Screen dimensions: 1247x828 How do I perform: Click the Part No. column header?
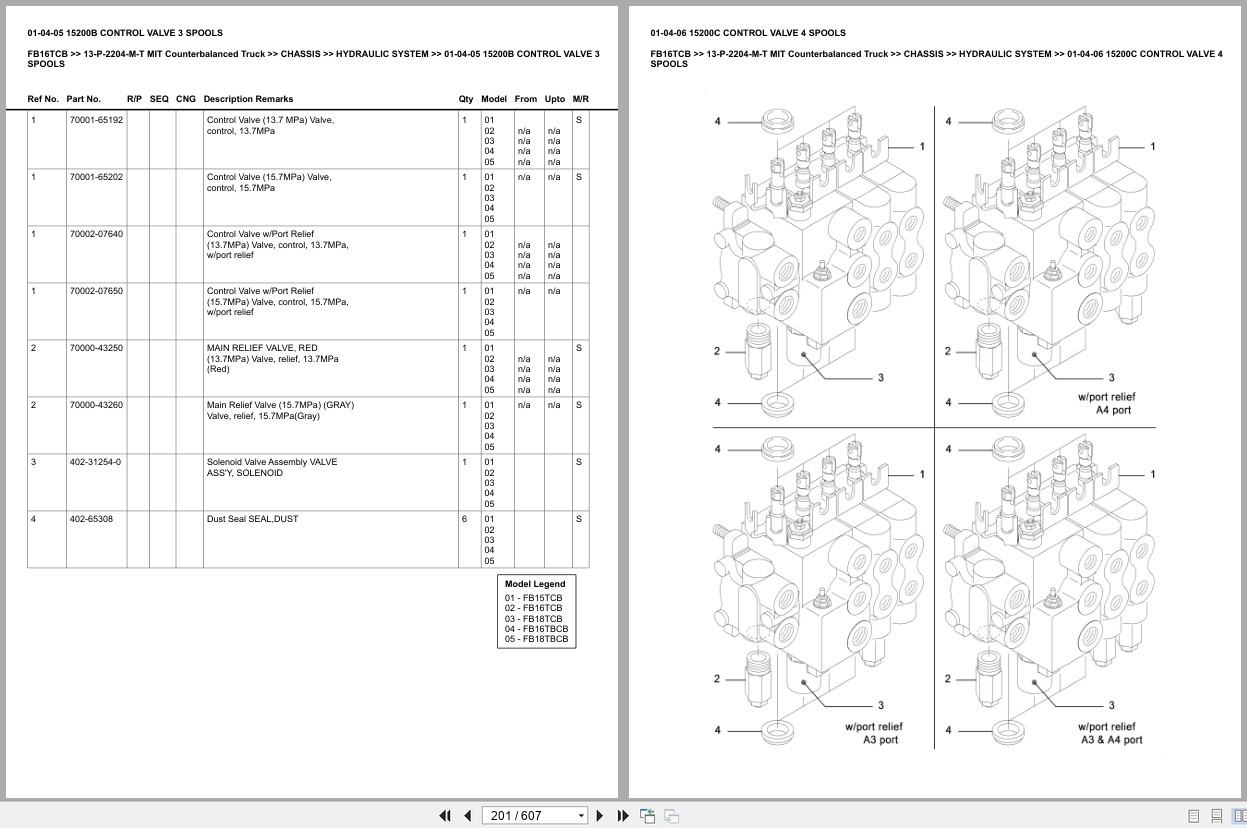83,99
